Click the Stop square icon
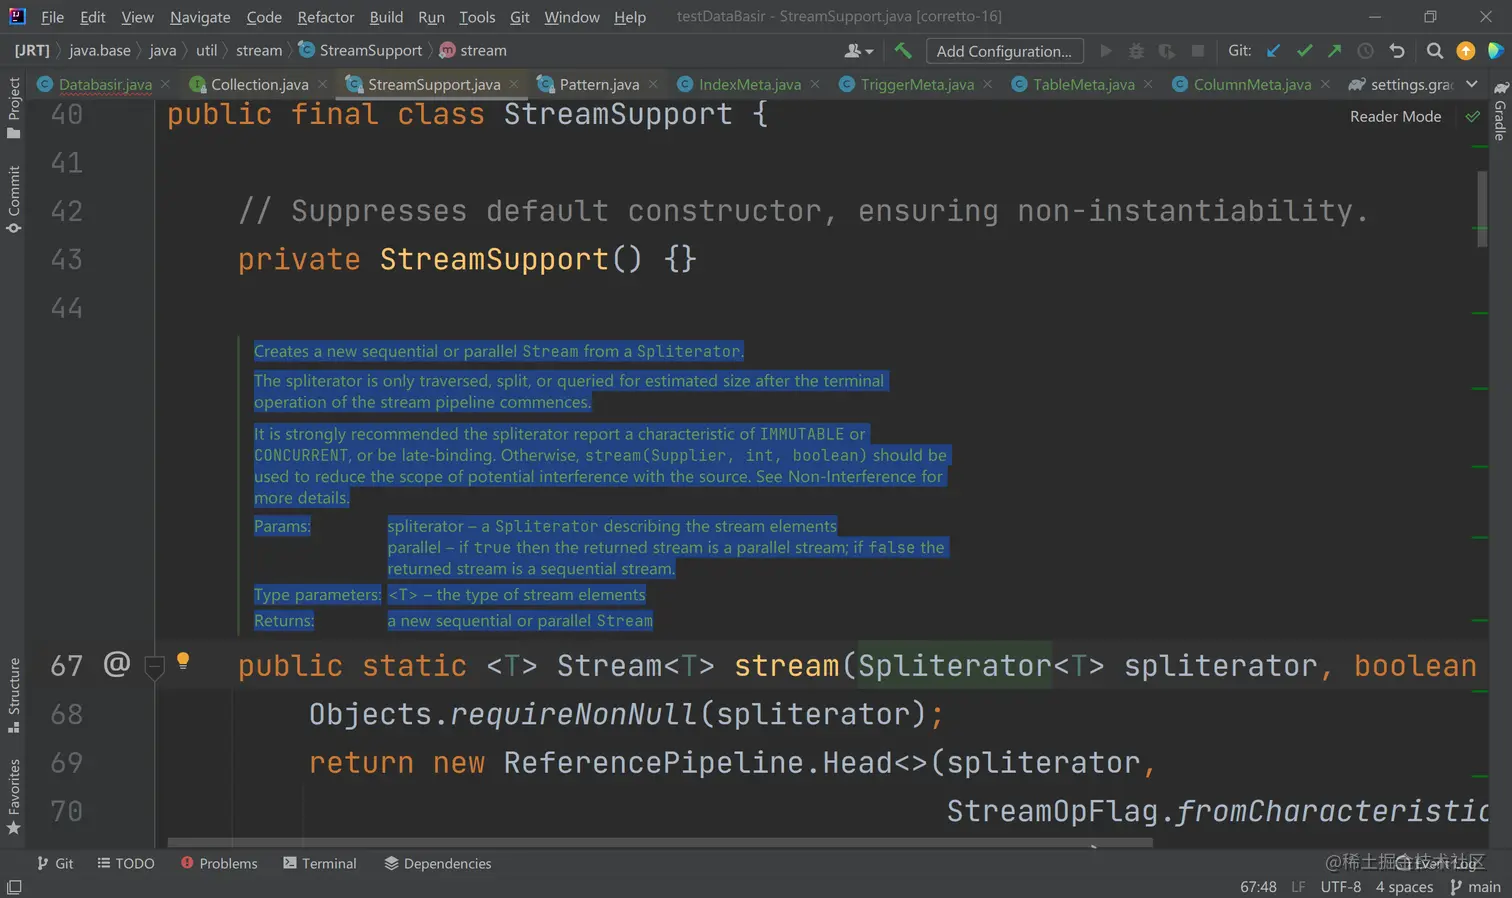This screenshot has height=898, width=1512. 1197,50
